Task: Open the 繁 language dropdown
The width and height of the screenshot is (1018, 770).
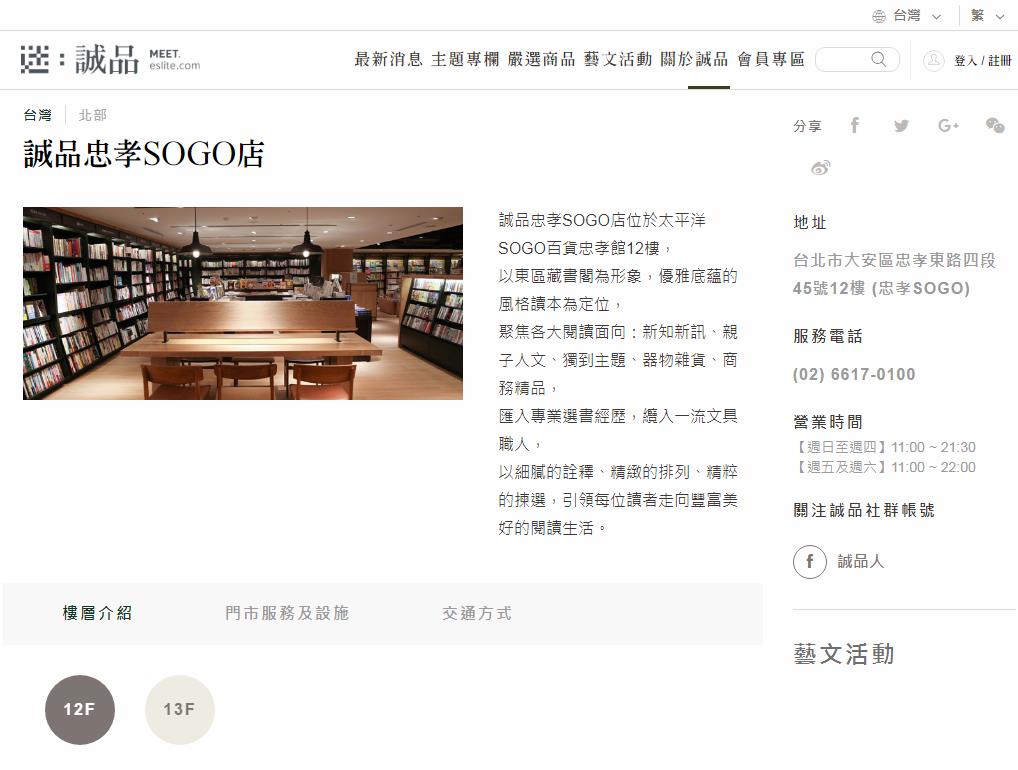Action: pyautogui.click(x=987, y=16)
